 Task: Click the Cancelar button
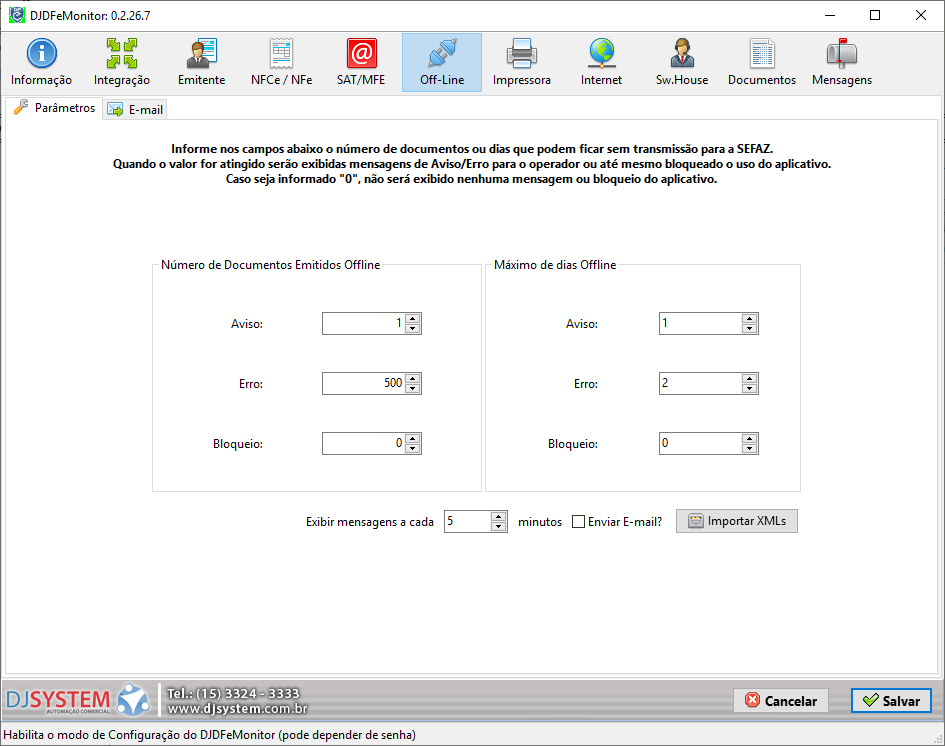tap(780, 701)
